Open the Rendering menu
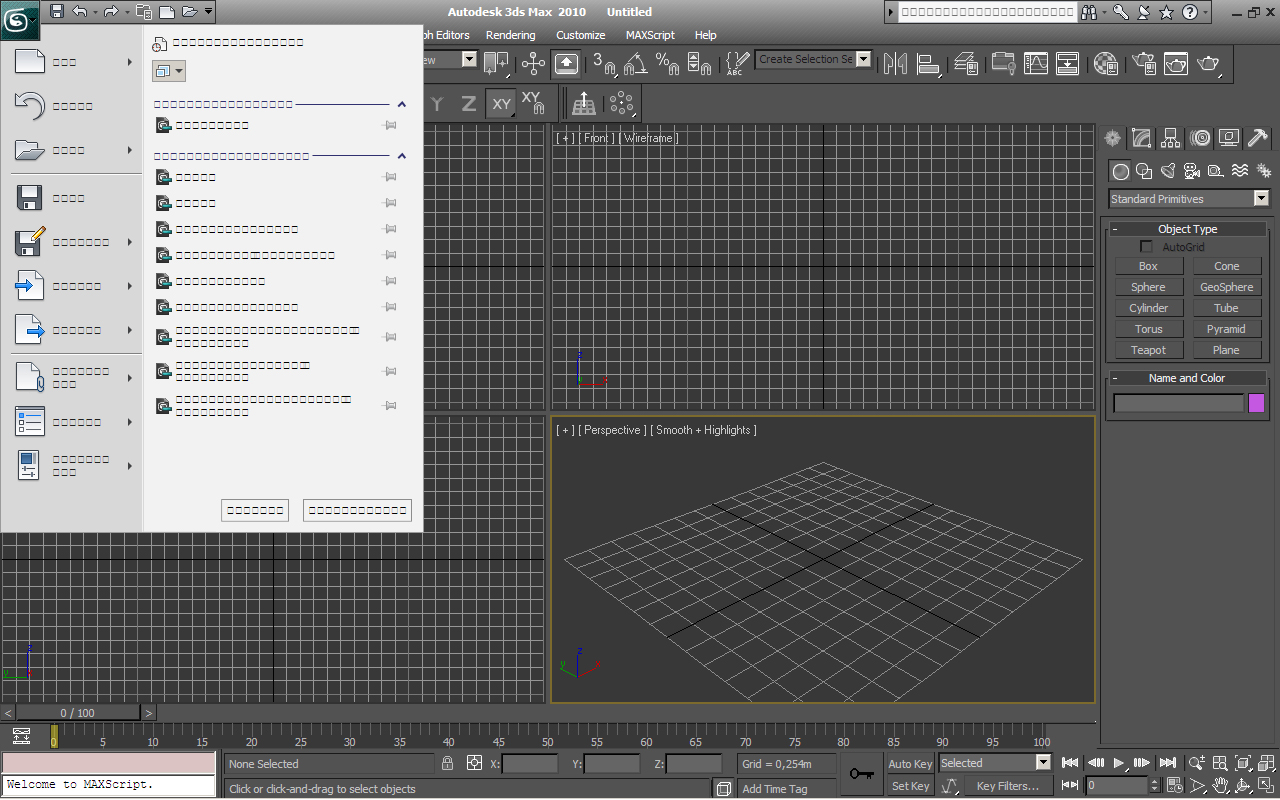Viewport: 1280px width, 800px height. point(510,35)
